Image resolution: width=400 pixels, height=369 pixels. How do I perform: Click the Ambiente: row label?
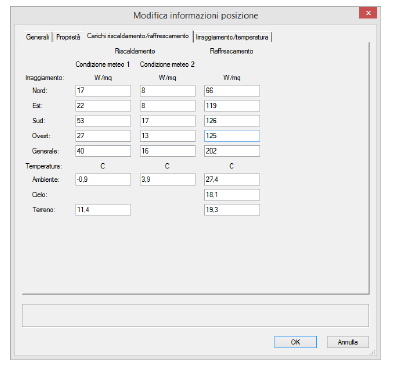click(x=46, y=179)
